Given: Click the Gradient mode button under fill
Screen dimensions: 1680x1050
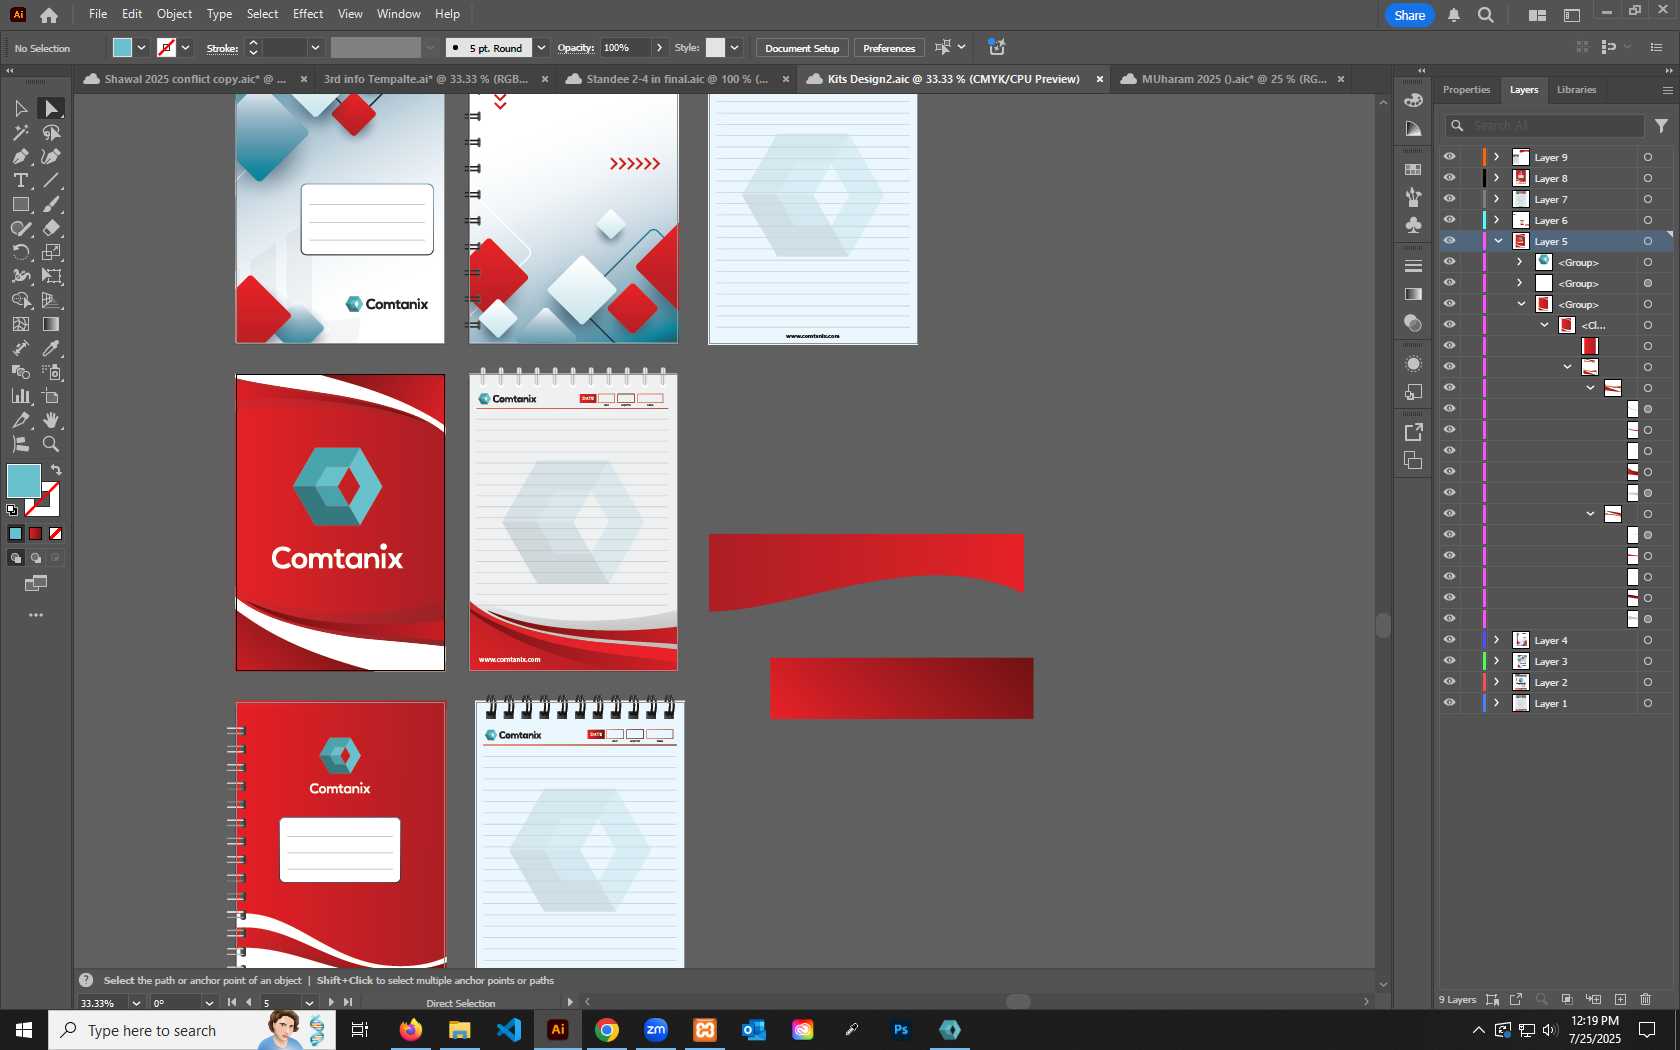Looking at the screenshot, I should 36,534.
